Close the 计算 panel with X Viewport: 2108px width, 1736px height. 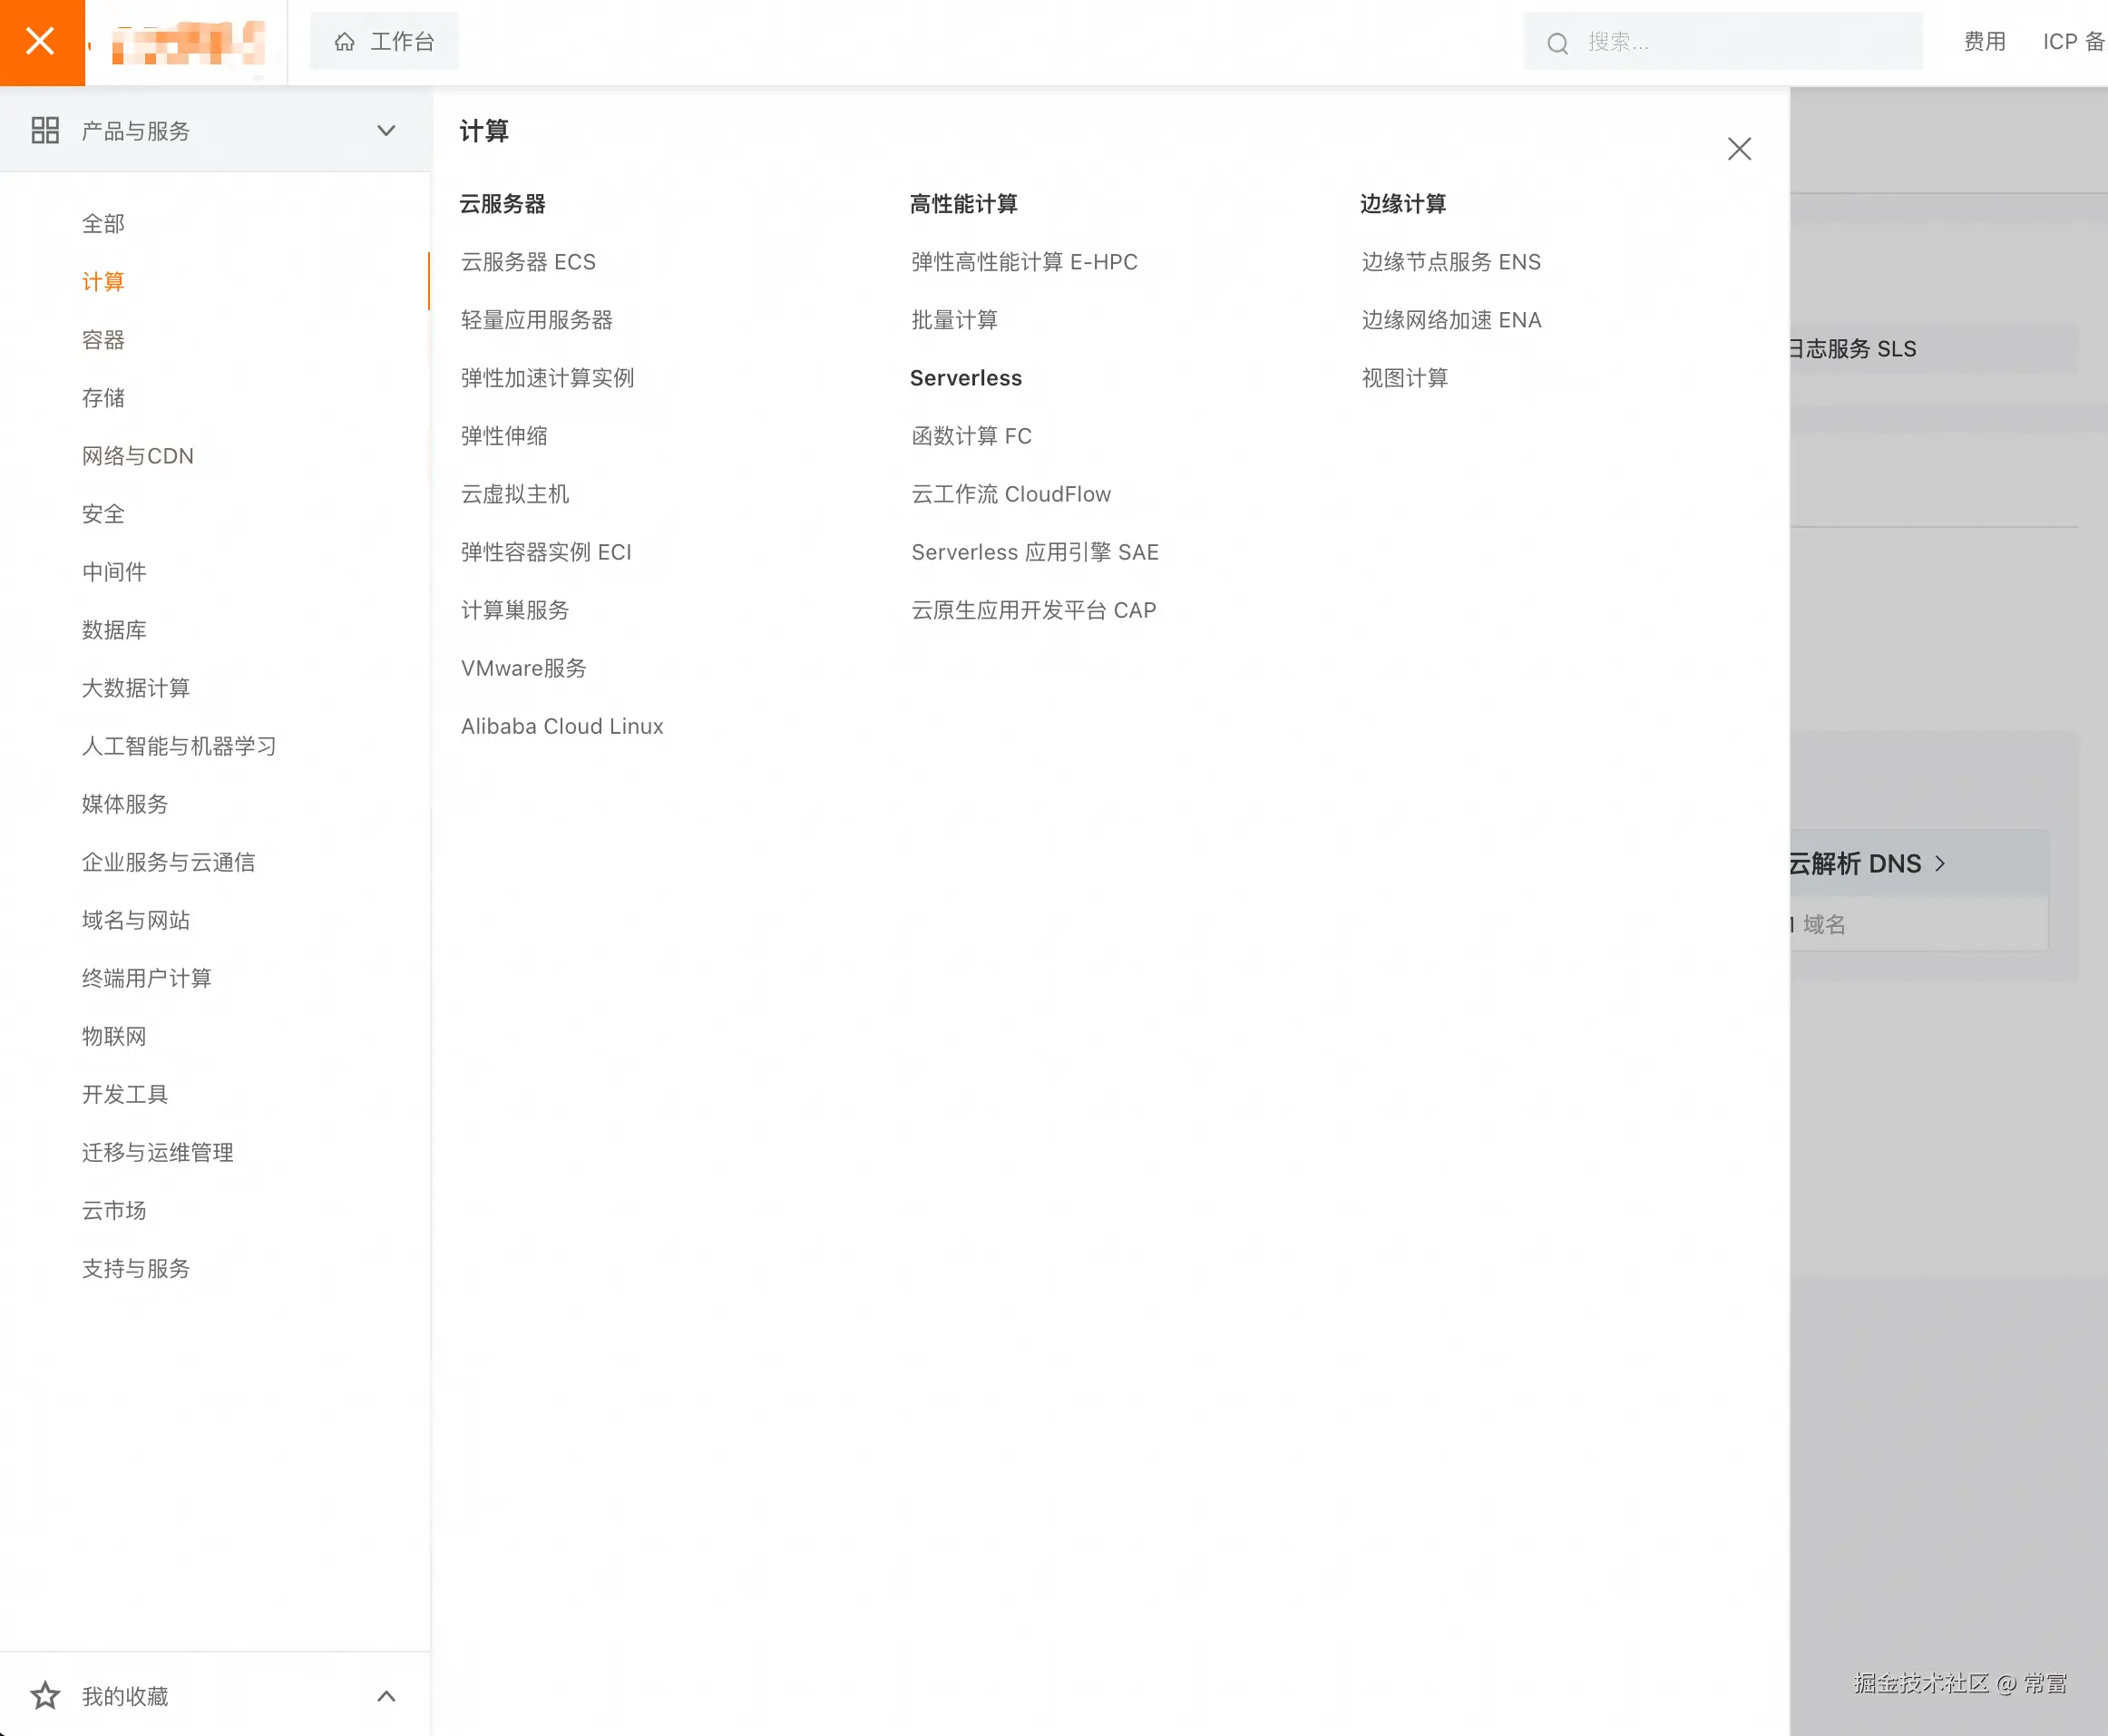click(1739, 149)
